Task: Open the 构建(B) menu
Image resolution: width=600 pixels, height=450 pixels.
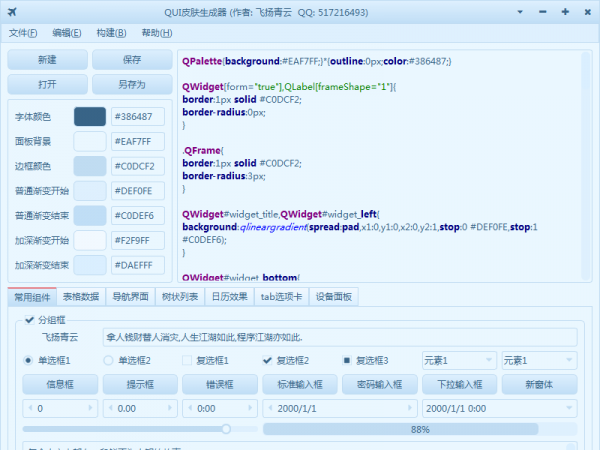Action: click(x=111, y=33)
